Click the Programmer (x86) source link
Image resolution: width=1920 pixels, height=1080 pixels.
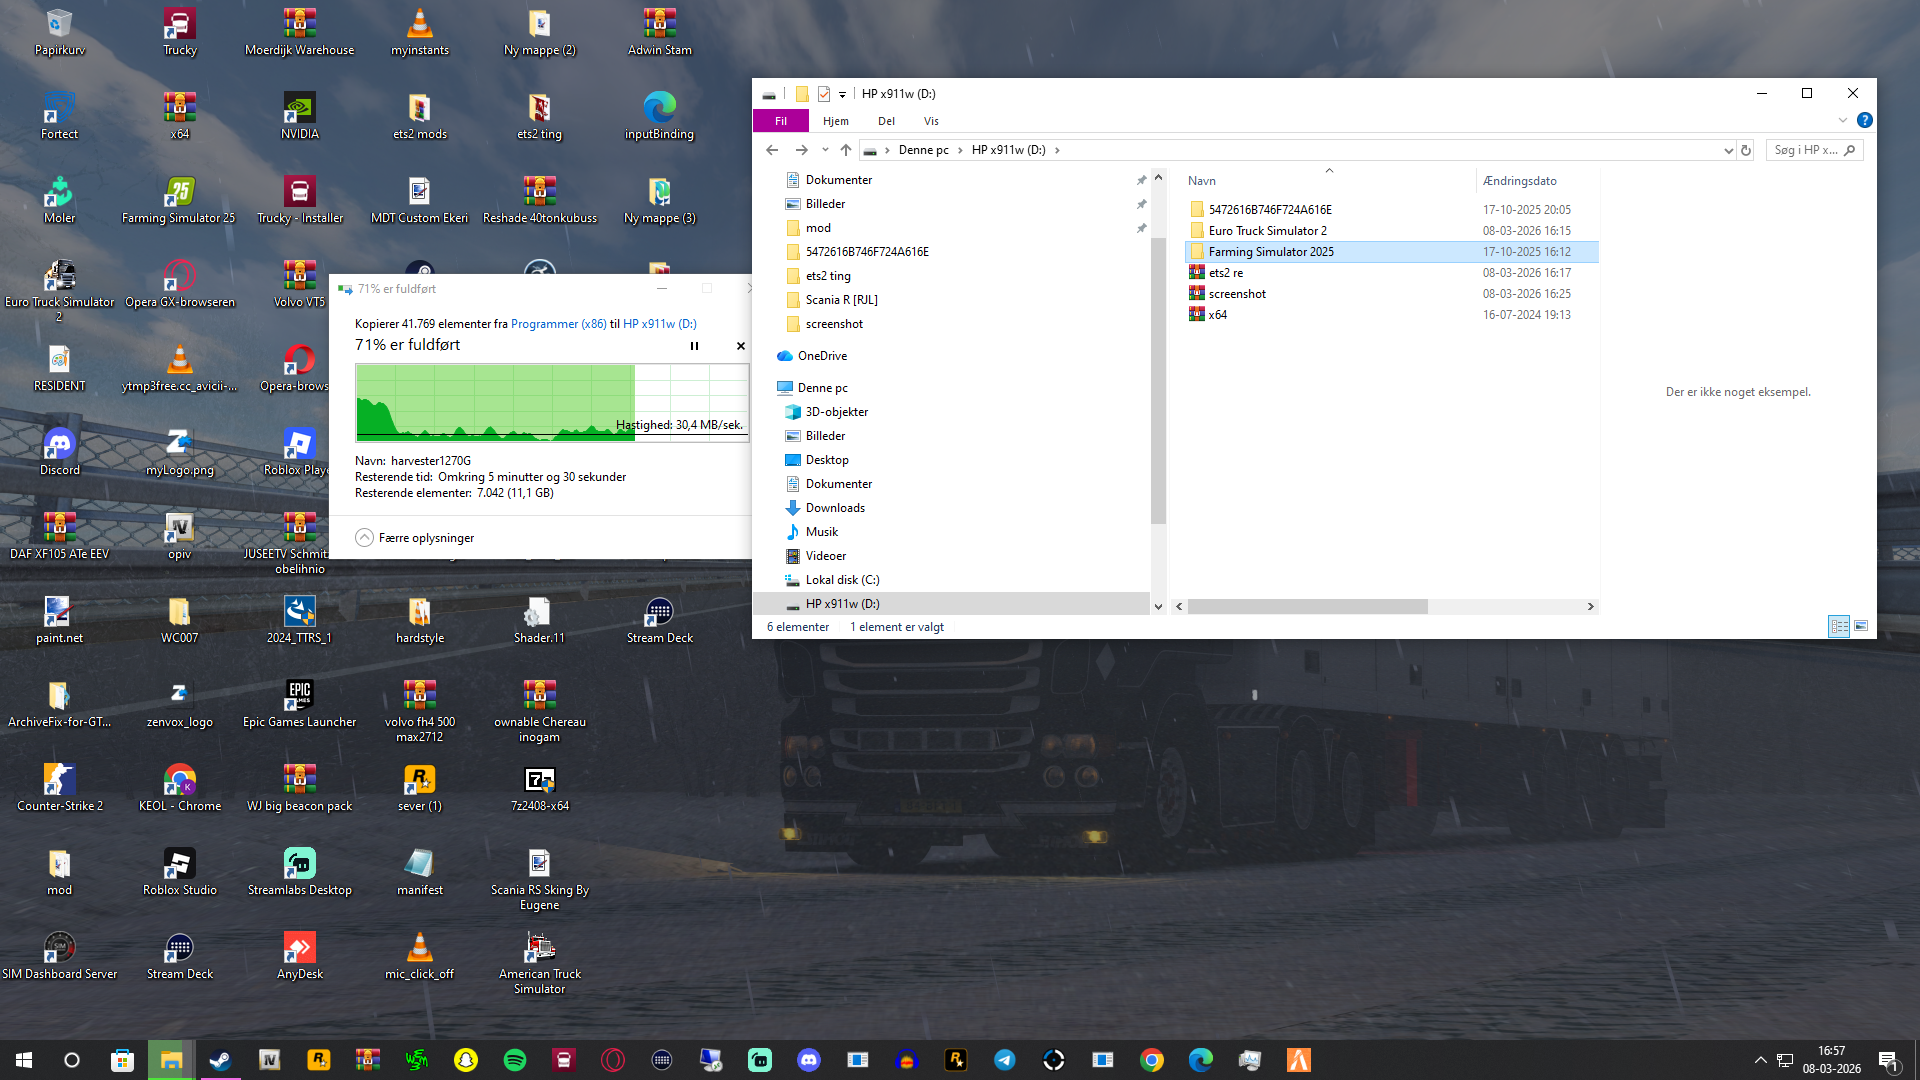(x=558, y=324)
